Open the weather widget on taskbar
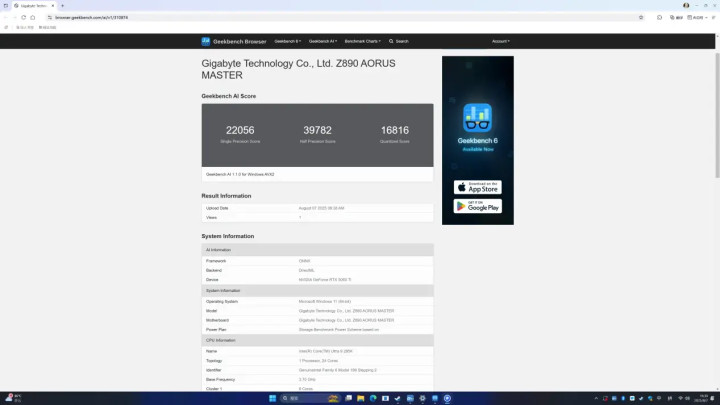720x405 pixels. point(13,398)
